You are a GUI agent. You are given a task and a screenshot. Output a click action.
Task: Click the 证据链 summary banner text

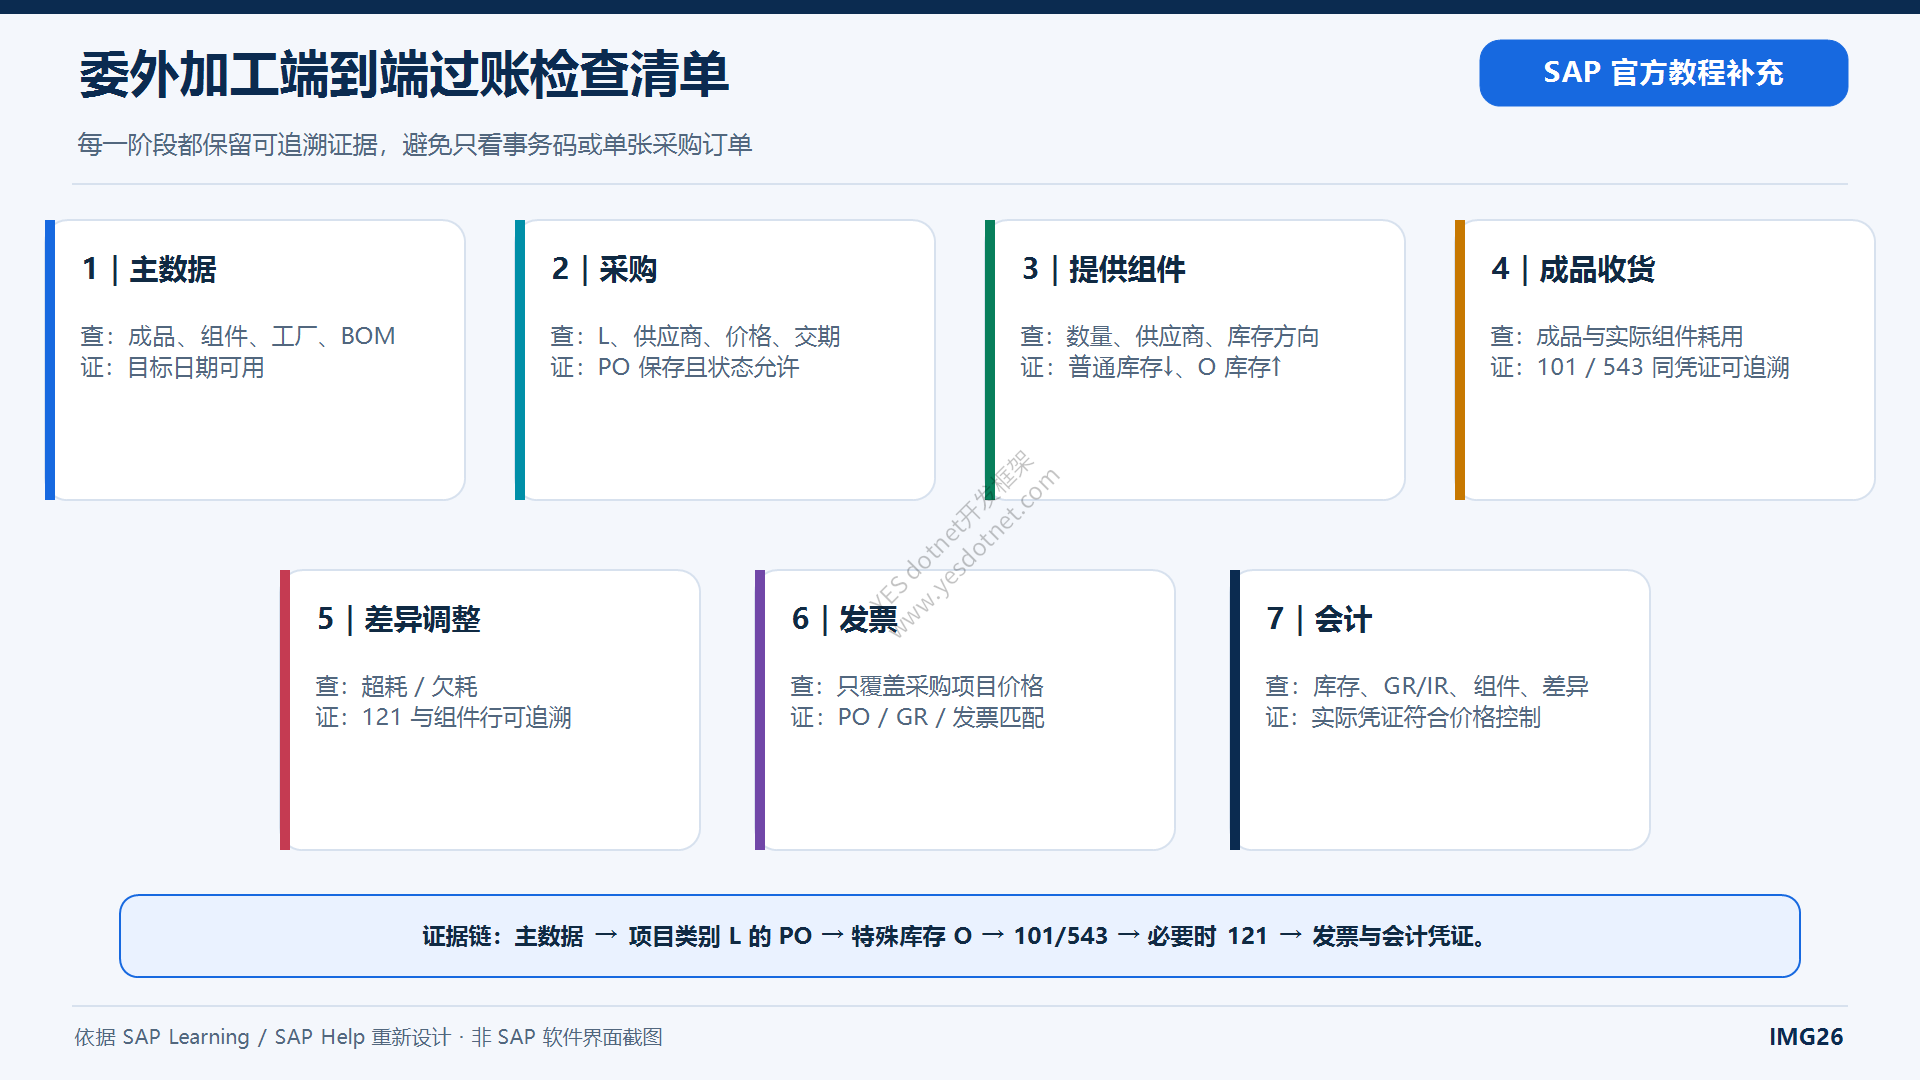955,936
